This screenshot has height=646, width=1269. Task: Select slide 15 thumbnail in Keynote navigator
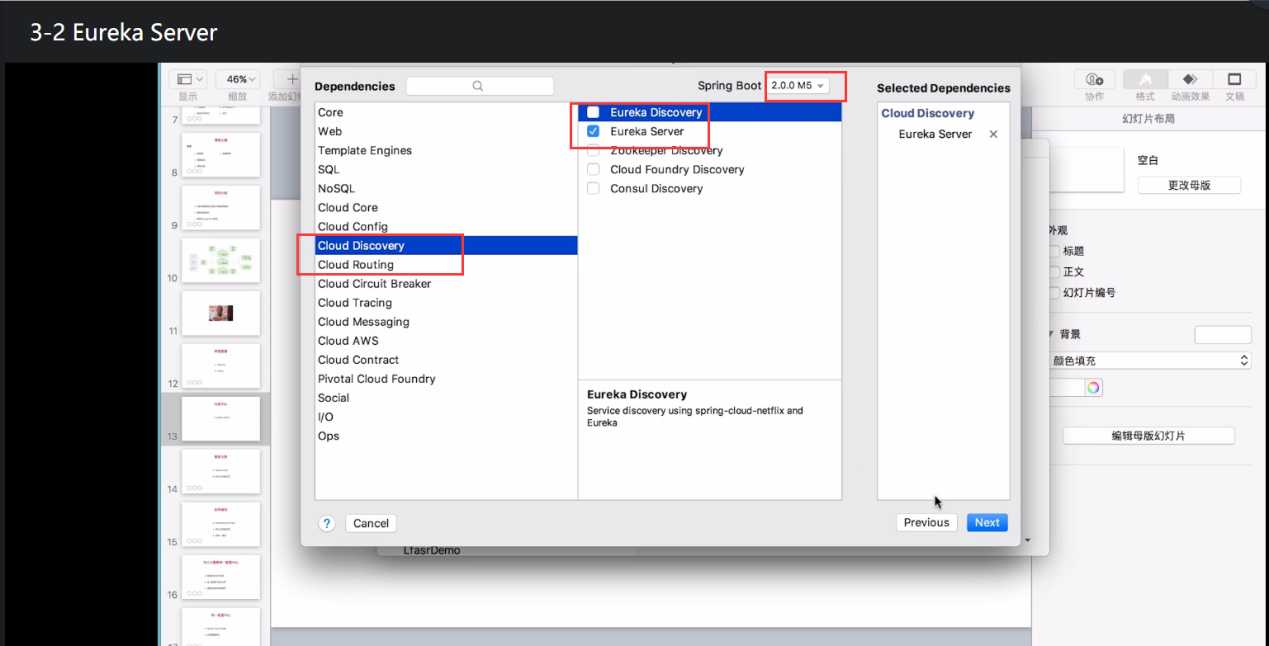pos(220,524)
